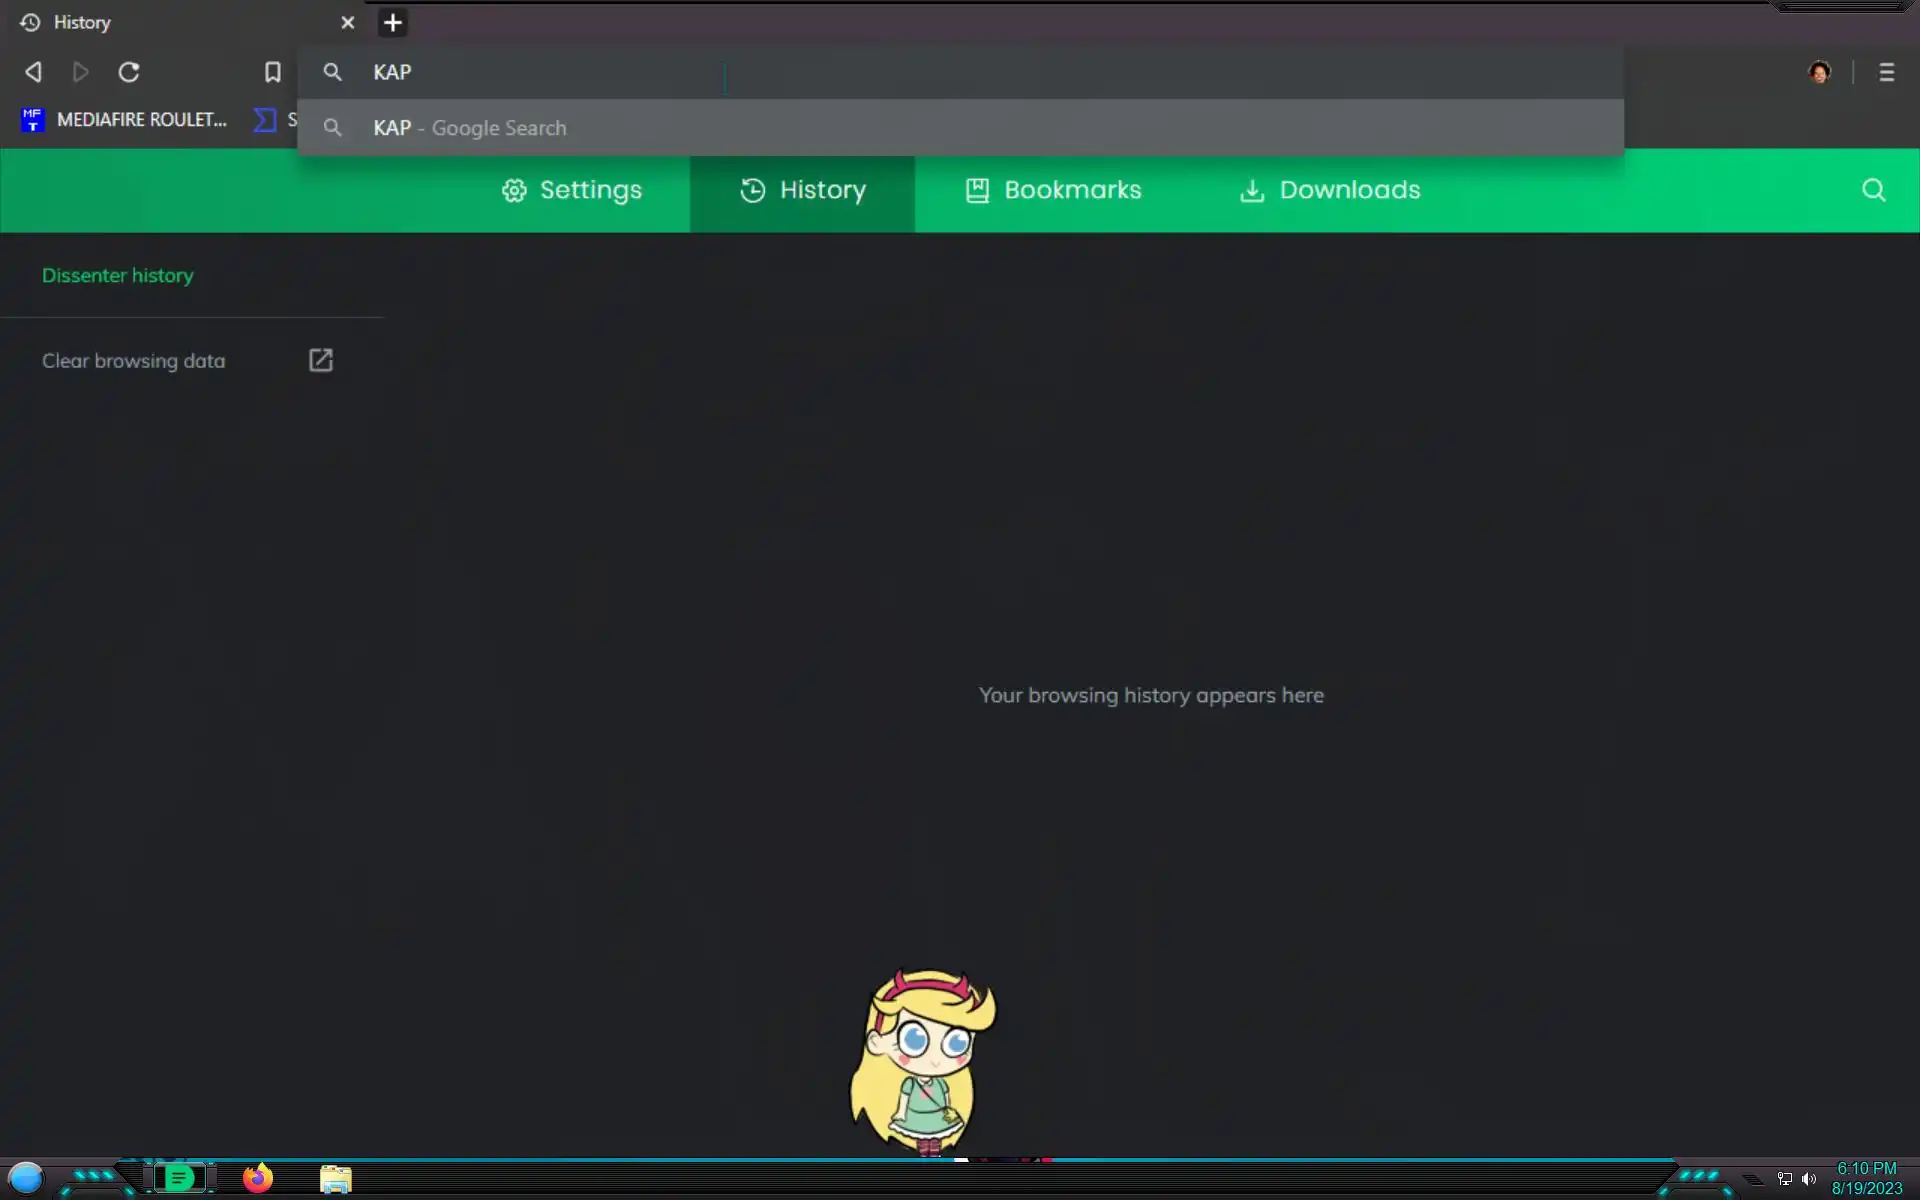Click Clear browsing data link
1920x1200 pixels.
pos(133,361)
